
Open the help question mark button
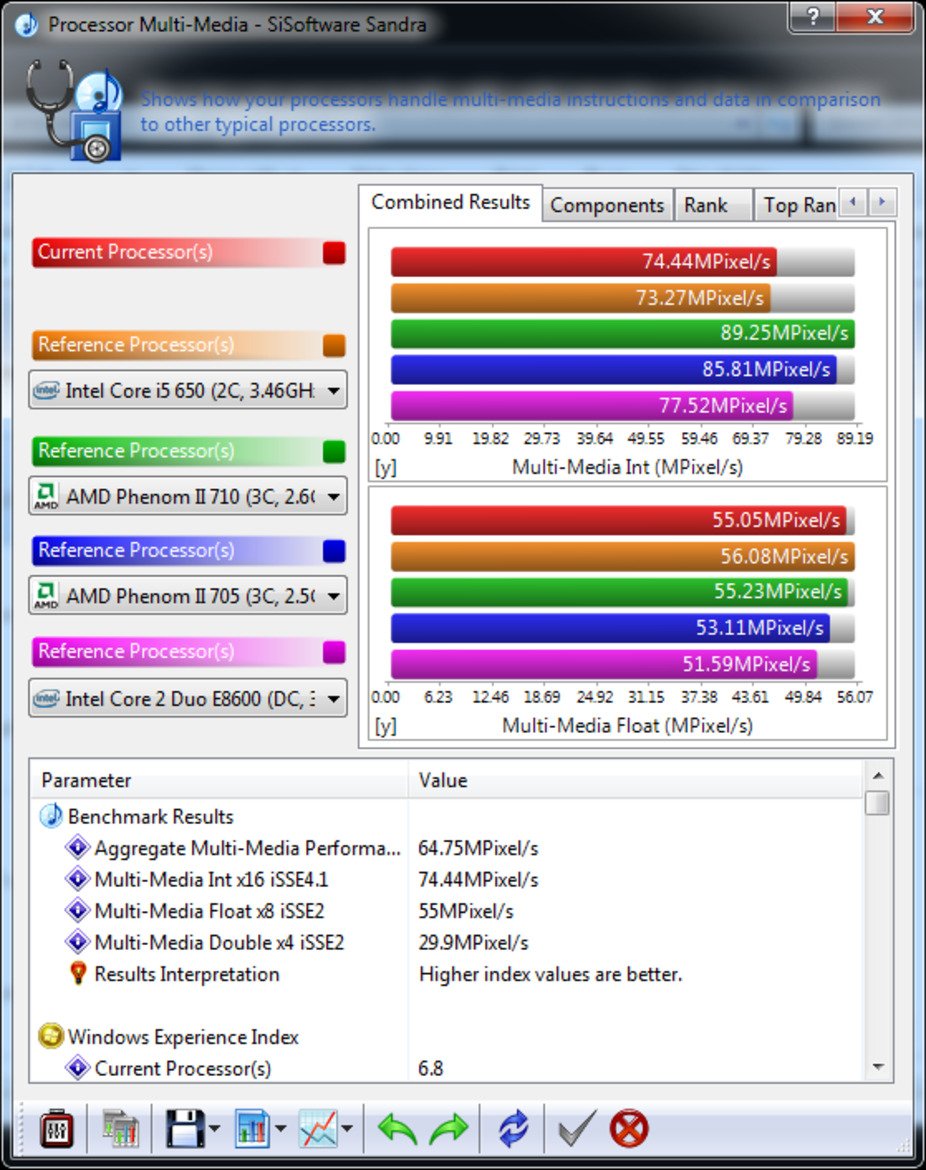pyautogui.click(x=813, y=16)
